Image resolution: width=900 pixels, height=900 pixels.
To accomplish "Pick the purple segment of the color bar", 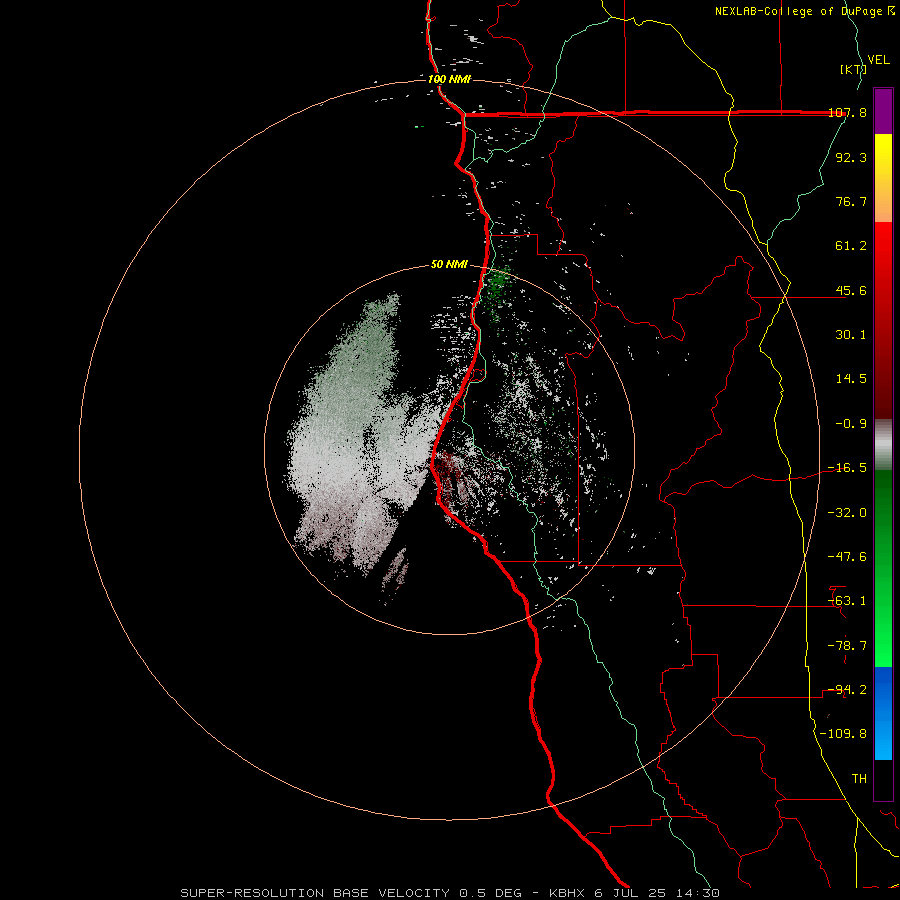I will coord(883,111).
